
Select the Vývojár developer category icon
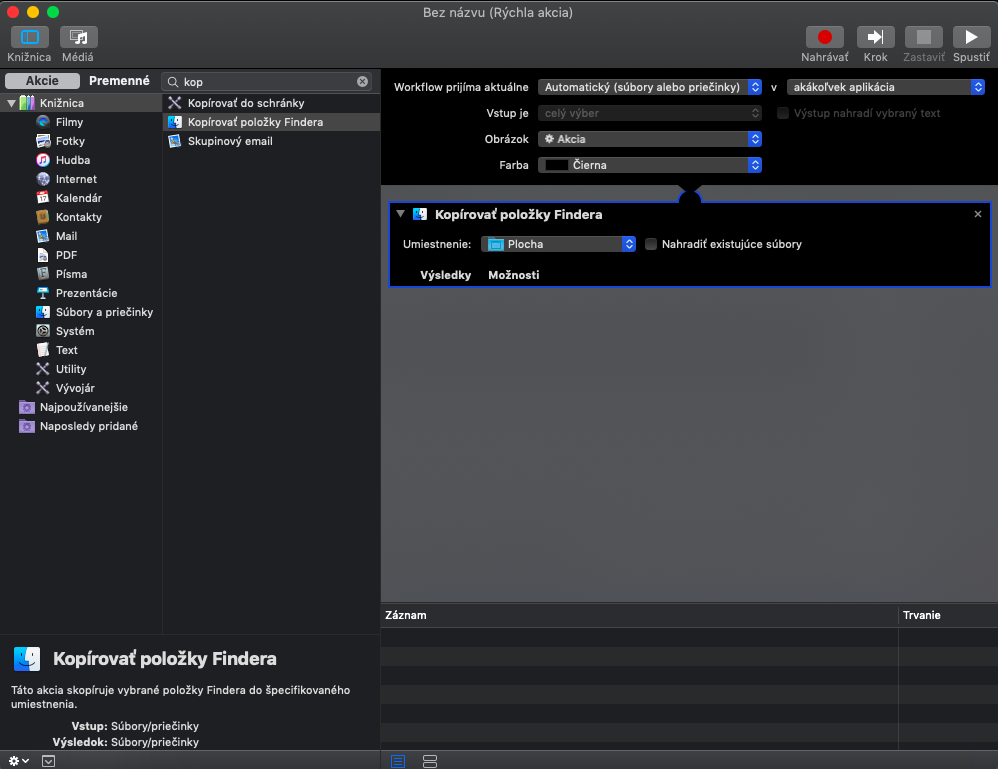coord(43,388)
